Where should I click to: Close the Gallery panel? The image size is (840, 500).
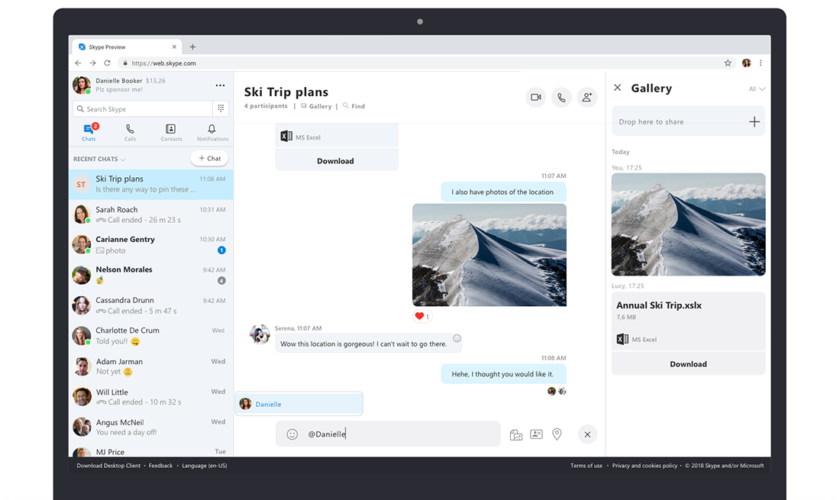[618, 88]
